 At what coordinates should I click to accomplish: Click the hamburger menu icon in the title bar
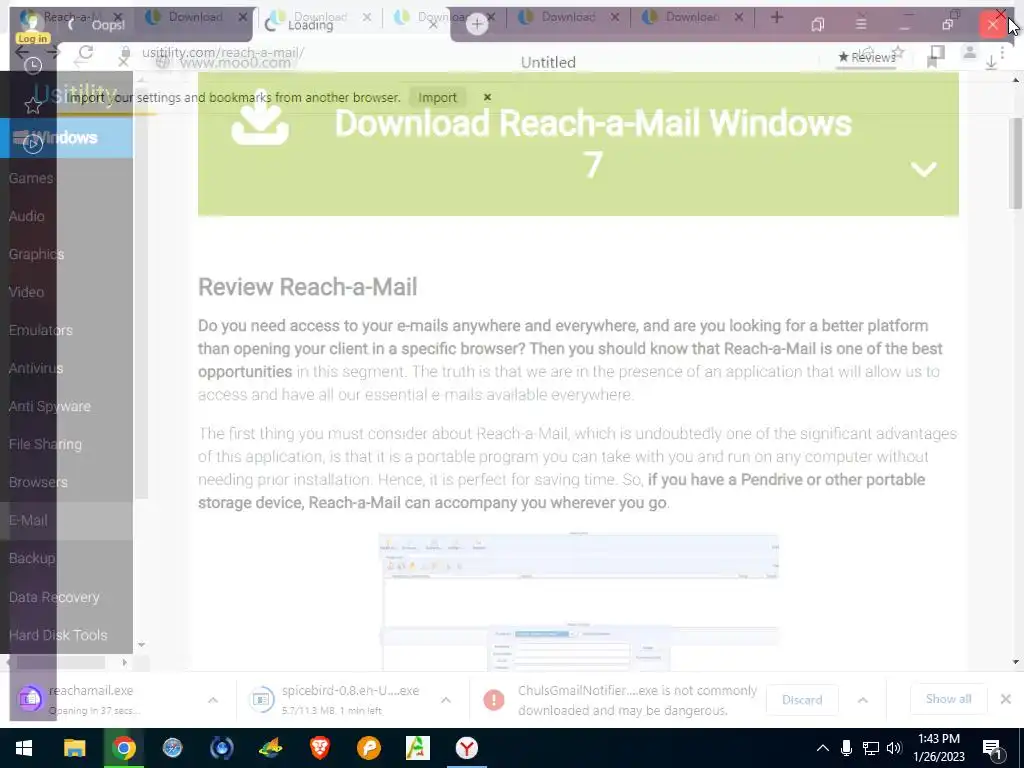[x=861, y=24]
